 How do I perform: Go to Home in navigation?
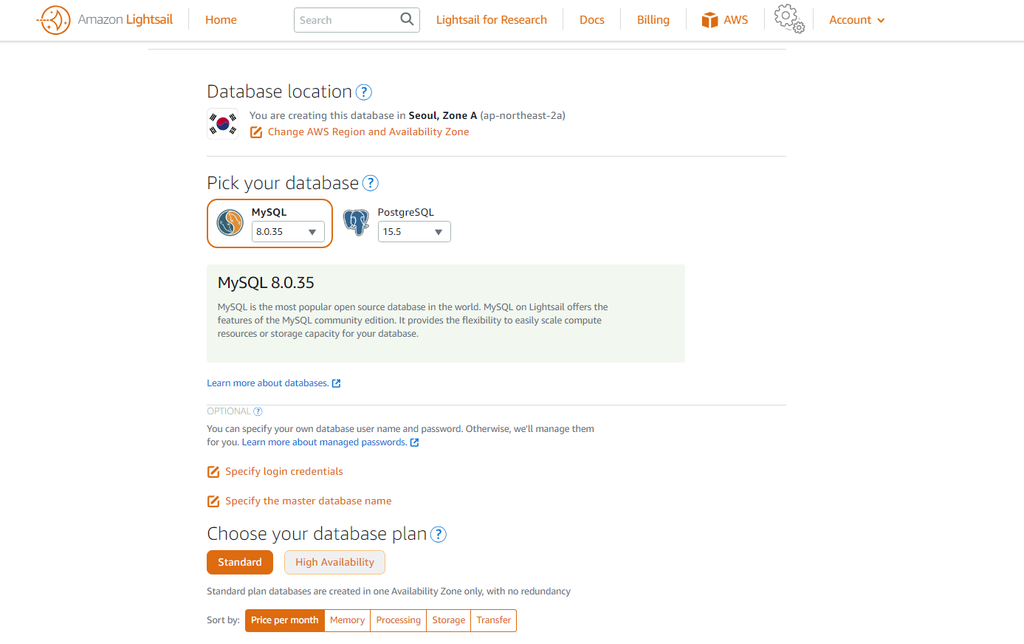point(221,20)
